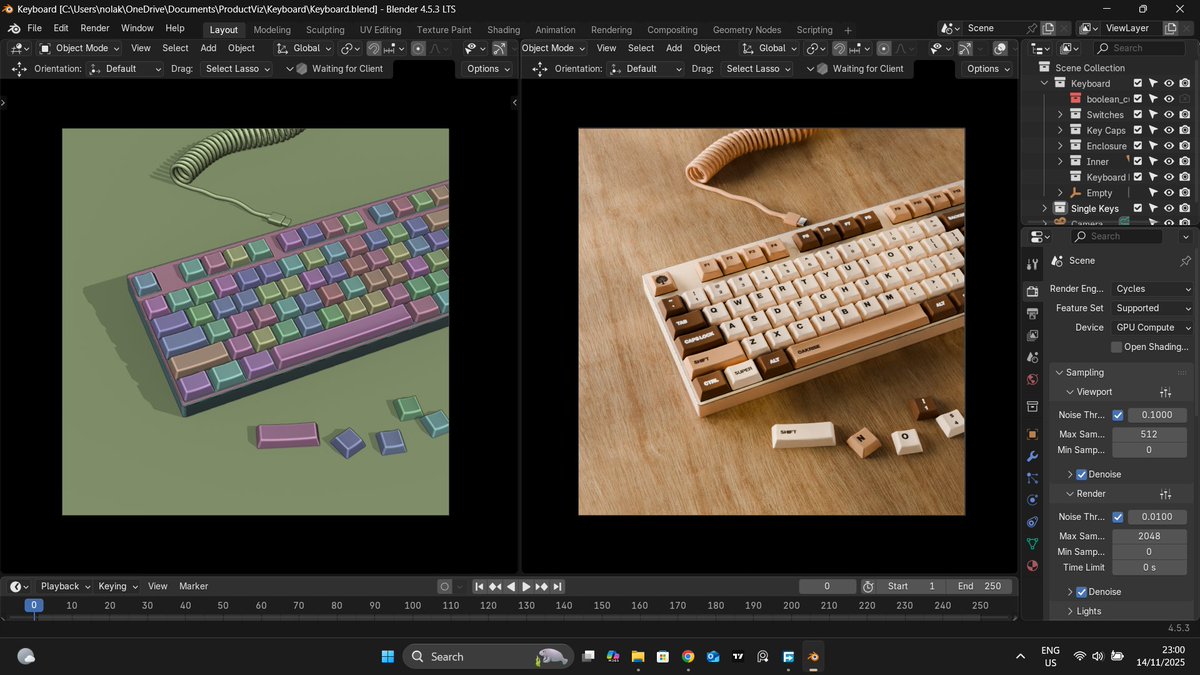This screenshot has width=1200, height=675.
Task: Click the Playback button above the timeline
Action: [62, 586]
